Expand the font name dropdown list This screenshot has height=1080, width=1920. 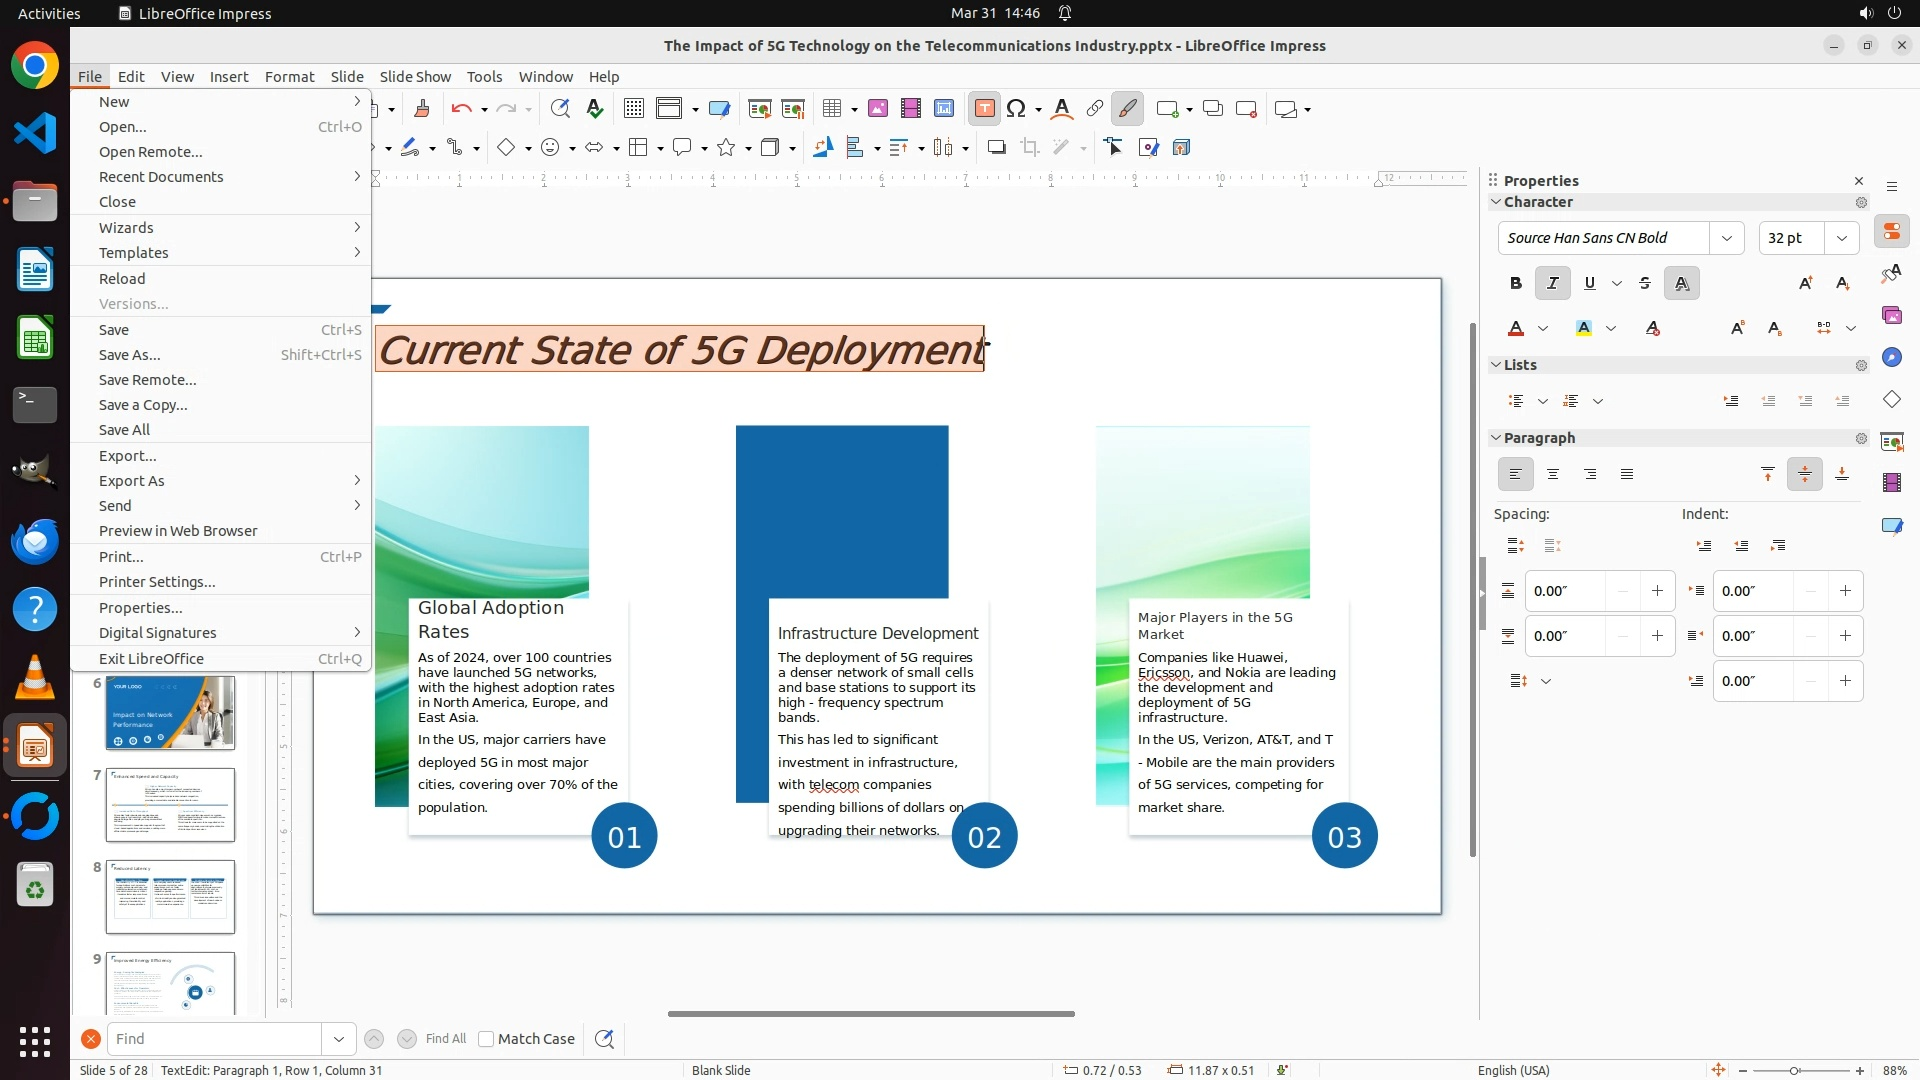click(1726, 238)
